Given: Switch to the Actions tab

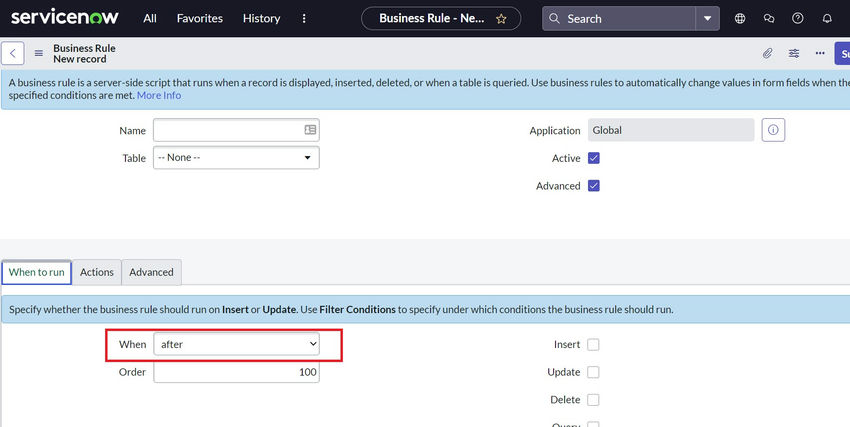Looking at the screenshot, I should (x=97, y=272).
